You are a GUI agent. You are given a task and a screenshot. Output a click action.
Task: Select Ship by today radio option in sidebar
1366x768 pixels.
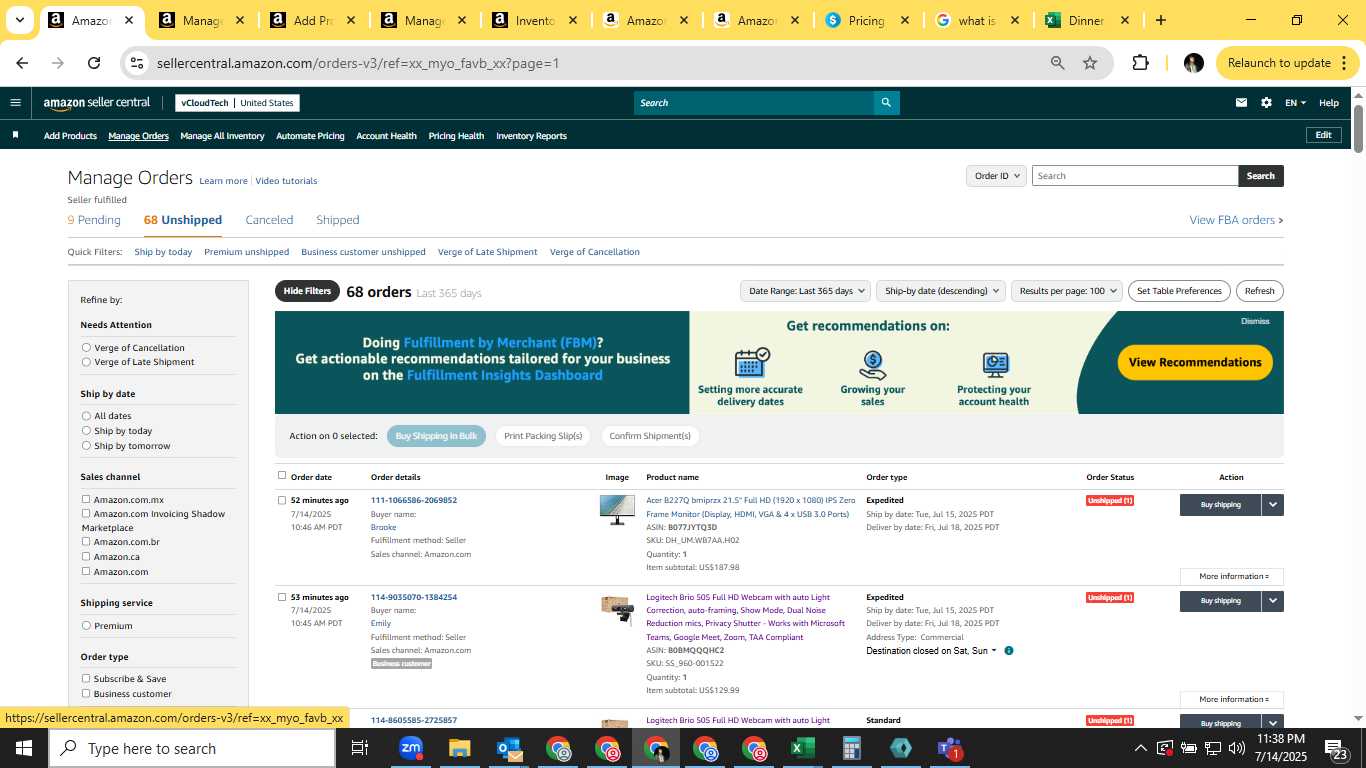pos(86,431)
